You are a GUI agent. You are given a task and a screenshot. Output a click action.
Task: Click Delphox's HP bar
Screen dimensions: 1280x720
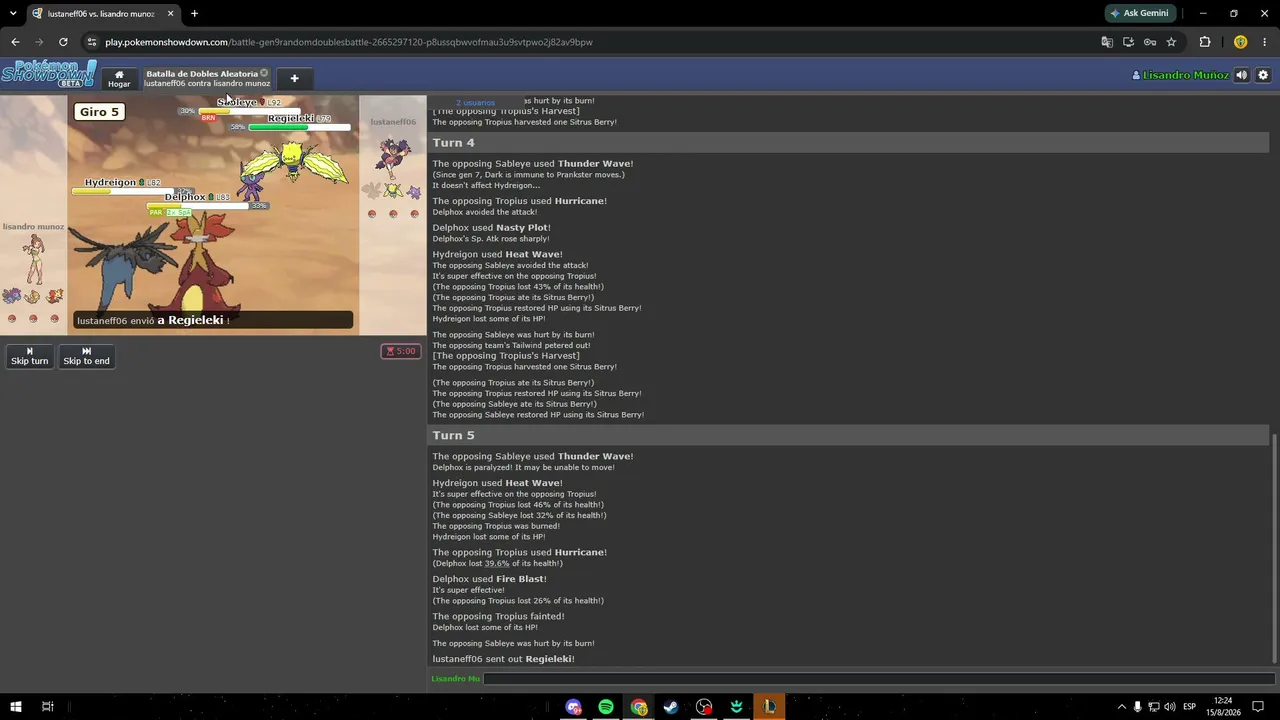click(197, 205)
